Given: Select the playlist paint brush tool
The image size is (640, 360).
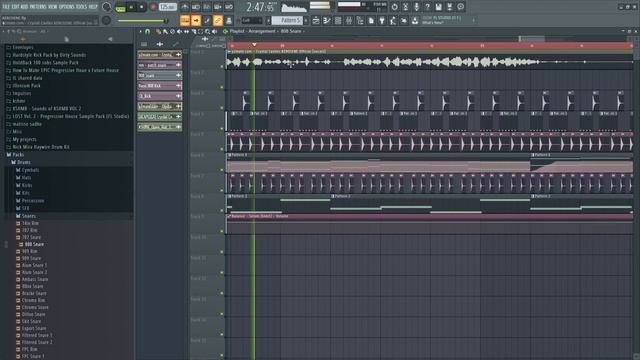Looking at the screenshot, I should (165, 31).
